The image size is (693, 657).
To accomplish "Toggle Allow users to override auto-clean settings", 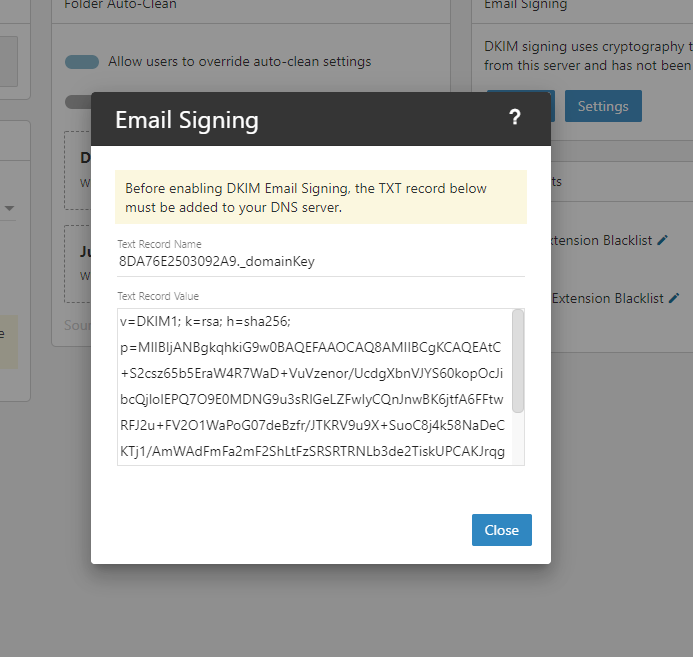I will click(82, 62).
